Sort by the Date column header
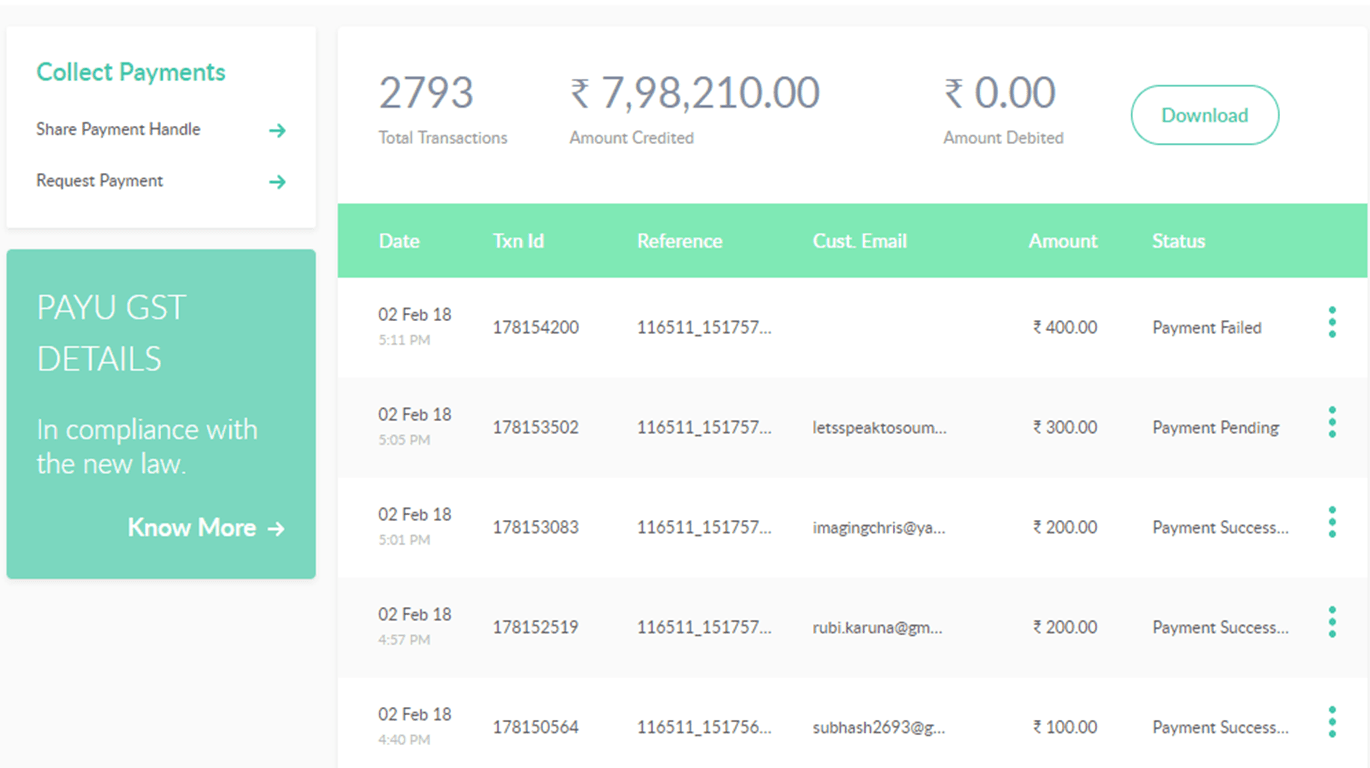1370x768 pixels. tap(399, 241)
